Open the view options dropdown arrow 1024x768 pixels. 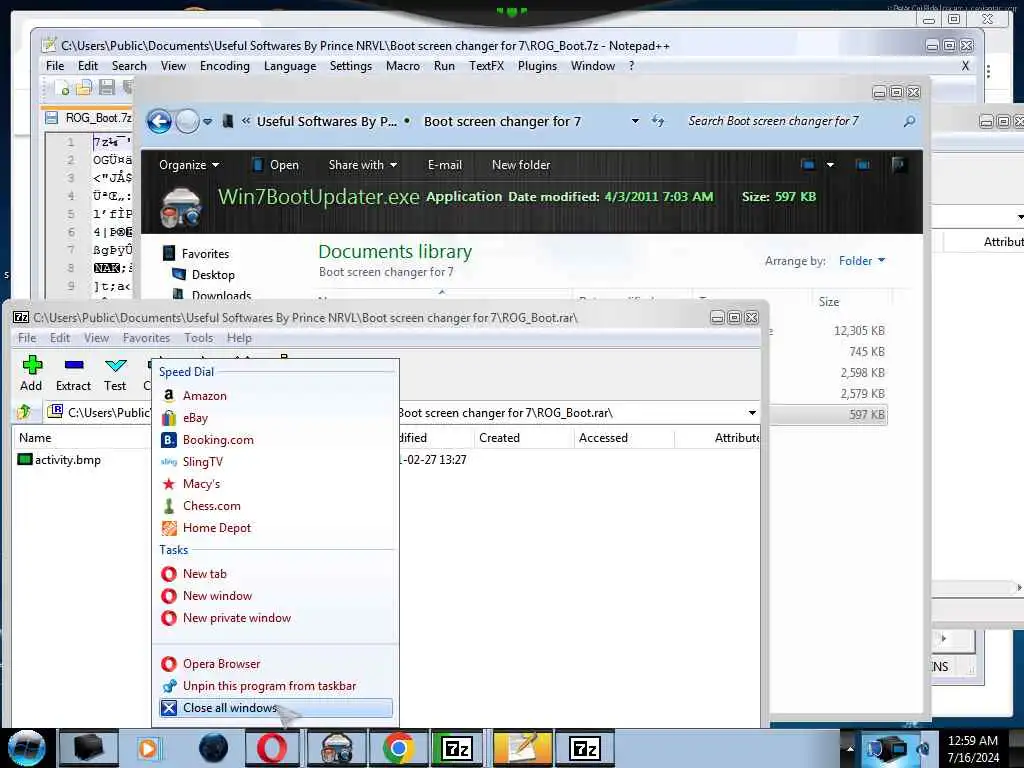tap(830, 165)
